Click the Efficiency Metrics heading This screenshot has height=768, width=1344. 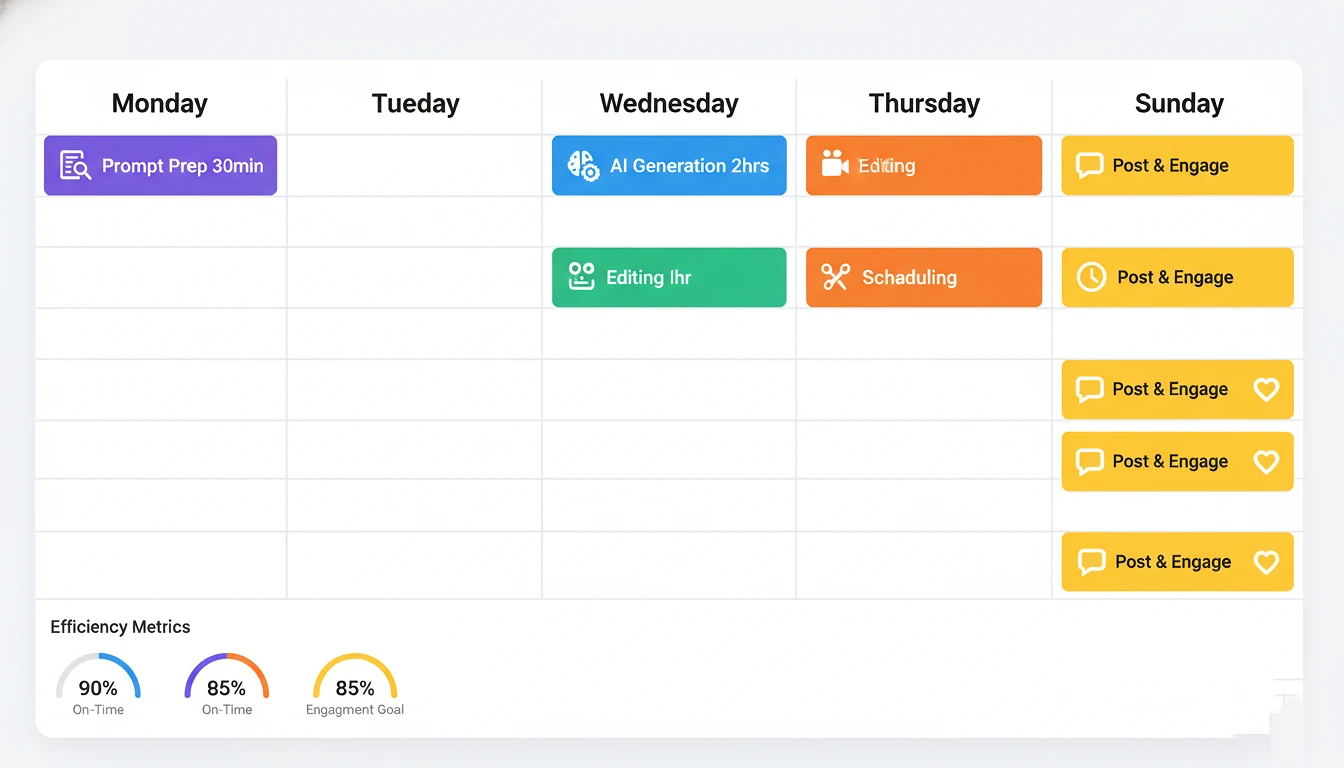pos(120,627)
